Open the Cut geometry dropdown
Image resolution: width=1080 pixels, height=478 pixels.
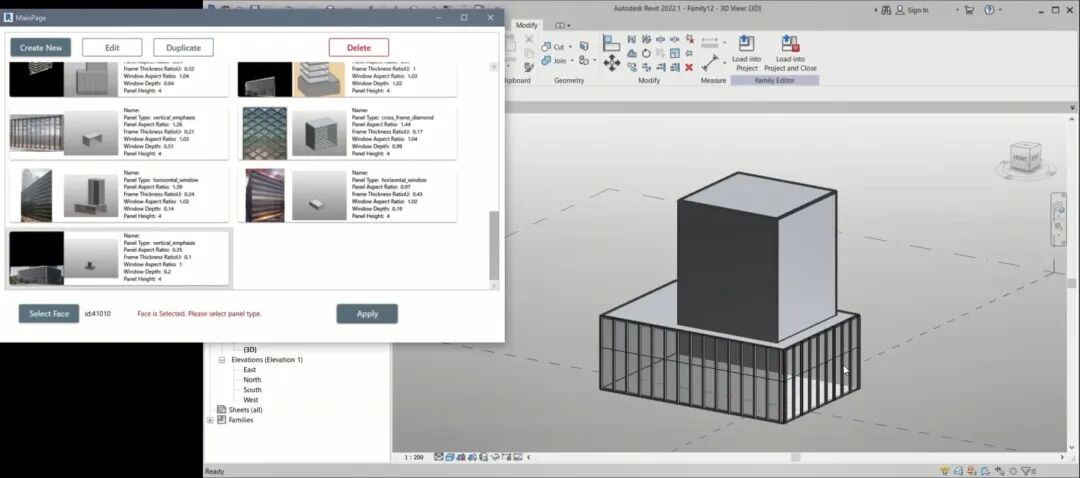571,47
